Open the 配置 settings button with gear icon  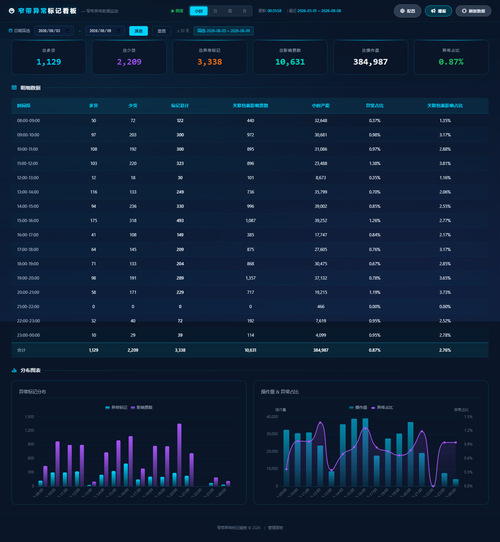(x=407, y=11)
